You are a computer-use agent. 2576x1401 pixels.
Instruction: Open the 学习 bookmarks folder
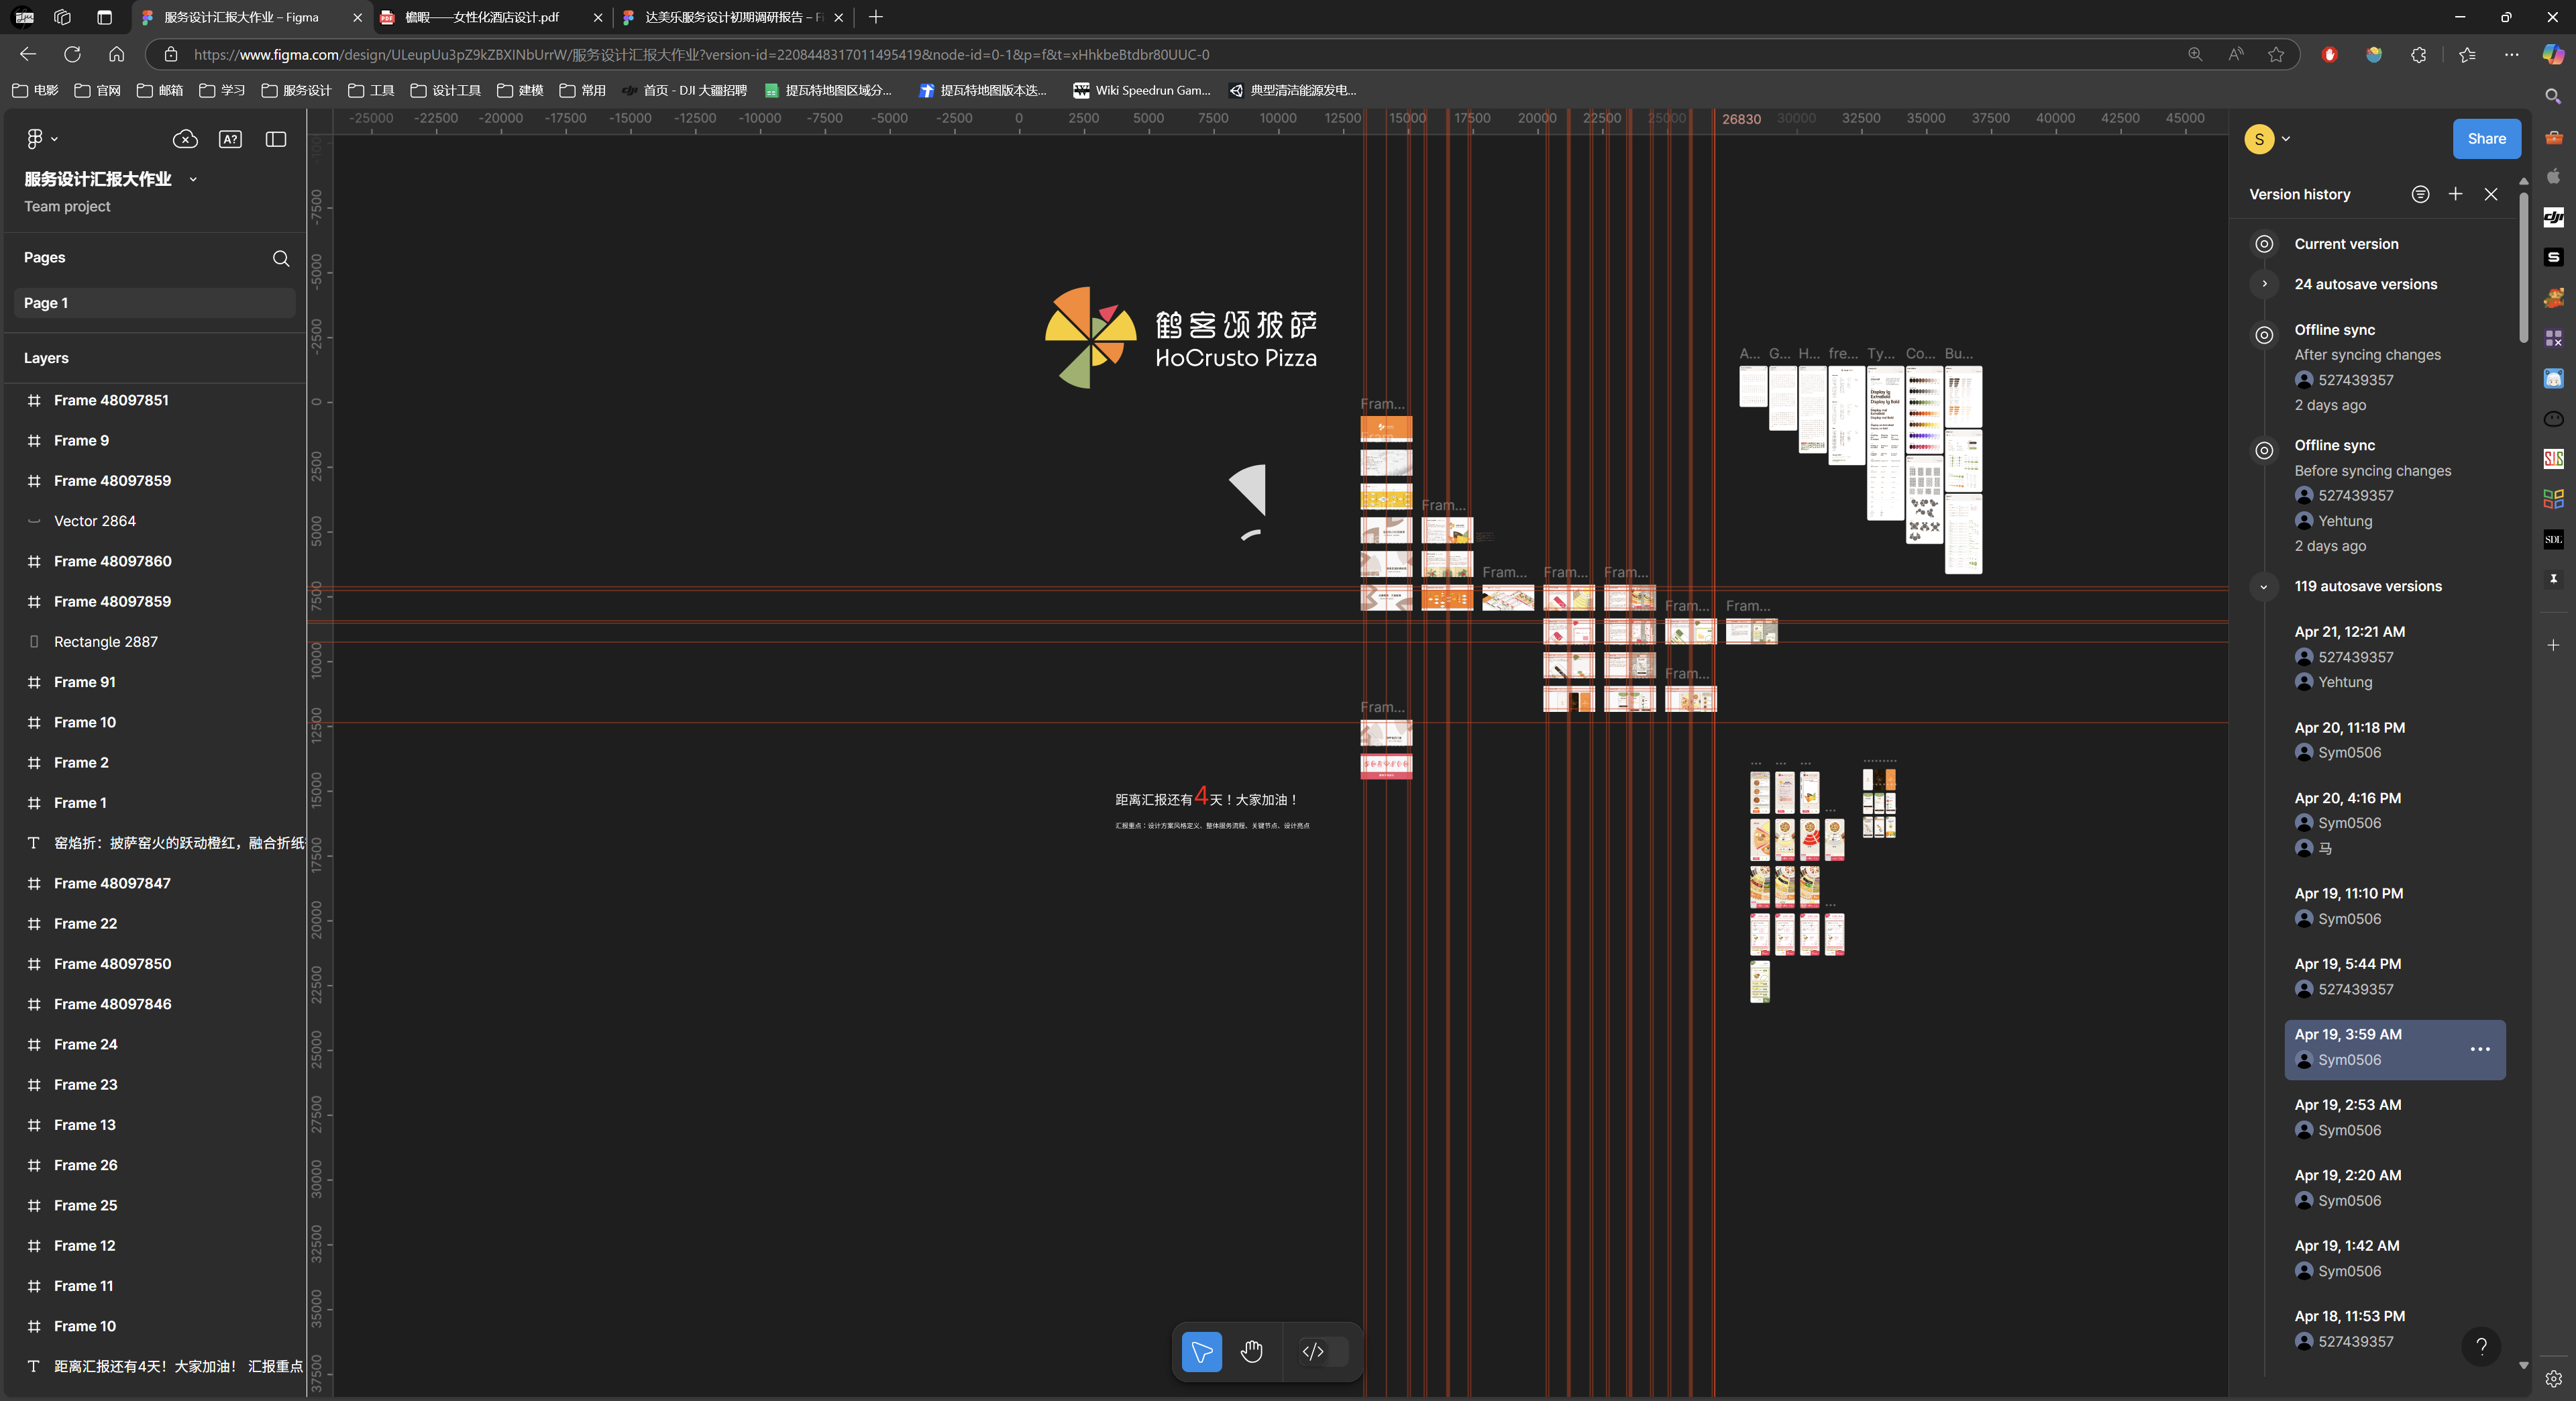pos(222,90)
